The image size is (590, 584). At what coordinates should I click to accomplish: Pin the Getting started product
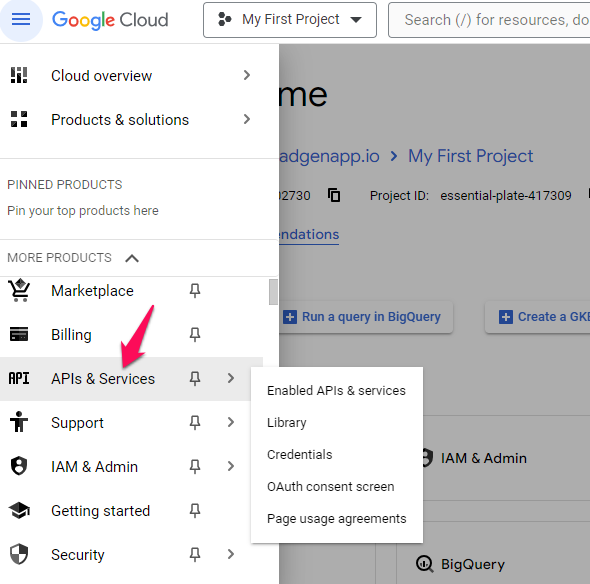click(x=195, y=510)
